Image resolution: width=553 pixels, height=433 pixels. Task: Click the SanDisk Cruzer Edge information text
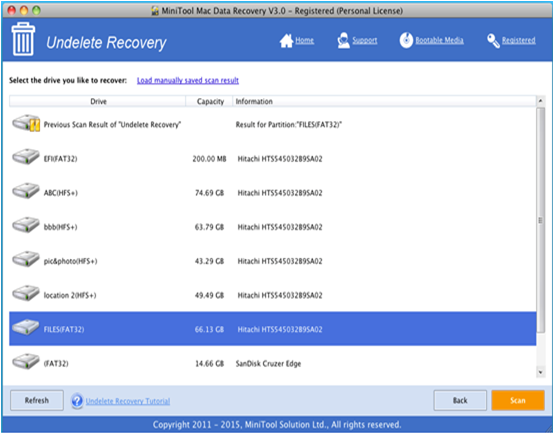point(268,364)
